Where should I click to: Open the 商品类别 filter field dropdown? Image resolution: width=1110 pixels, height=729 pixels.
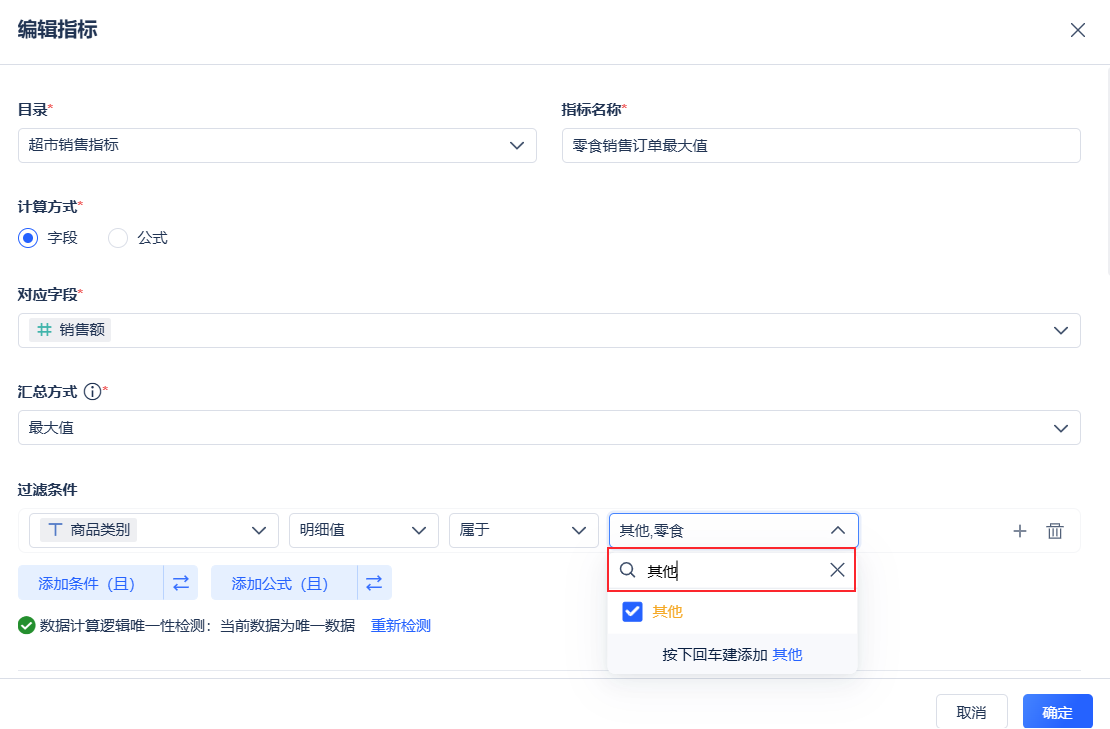pyautogui.click(x=154, y=530)
